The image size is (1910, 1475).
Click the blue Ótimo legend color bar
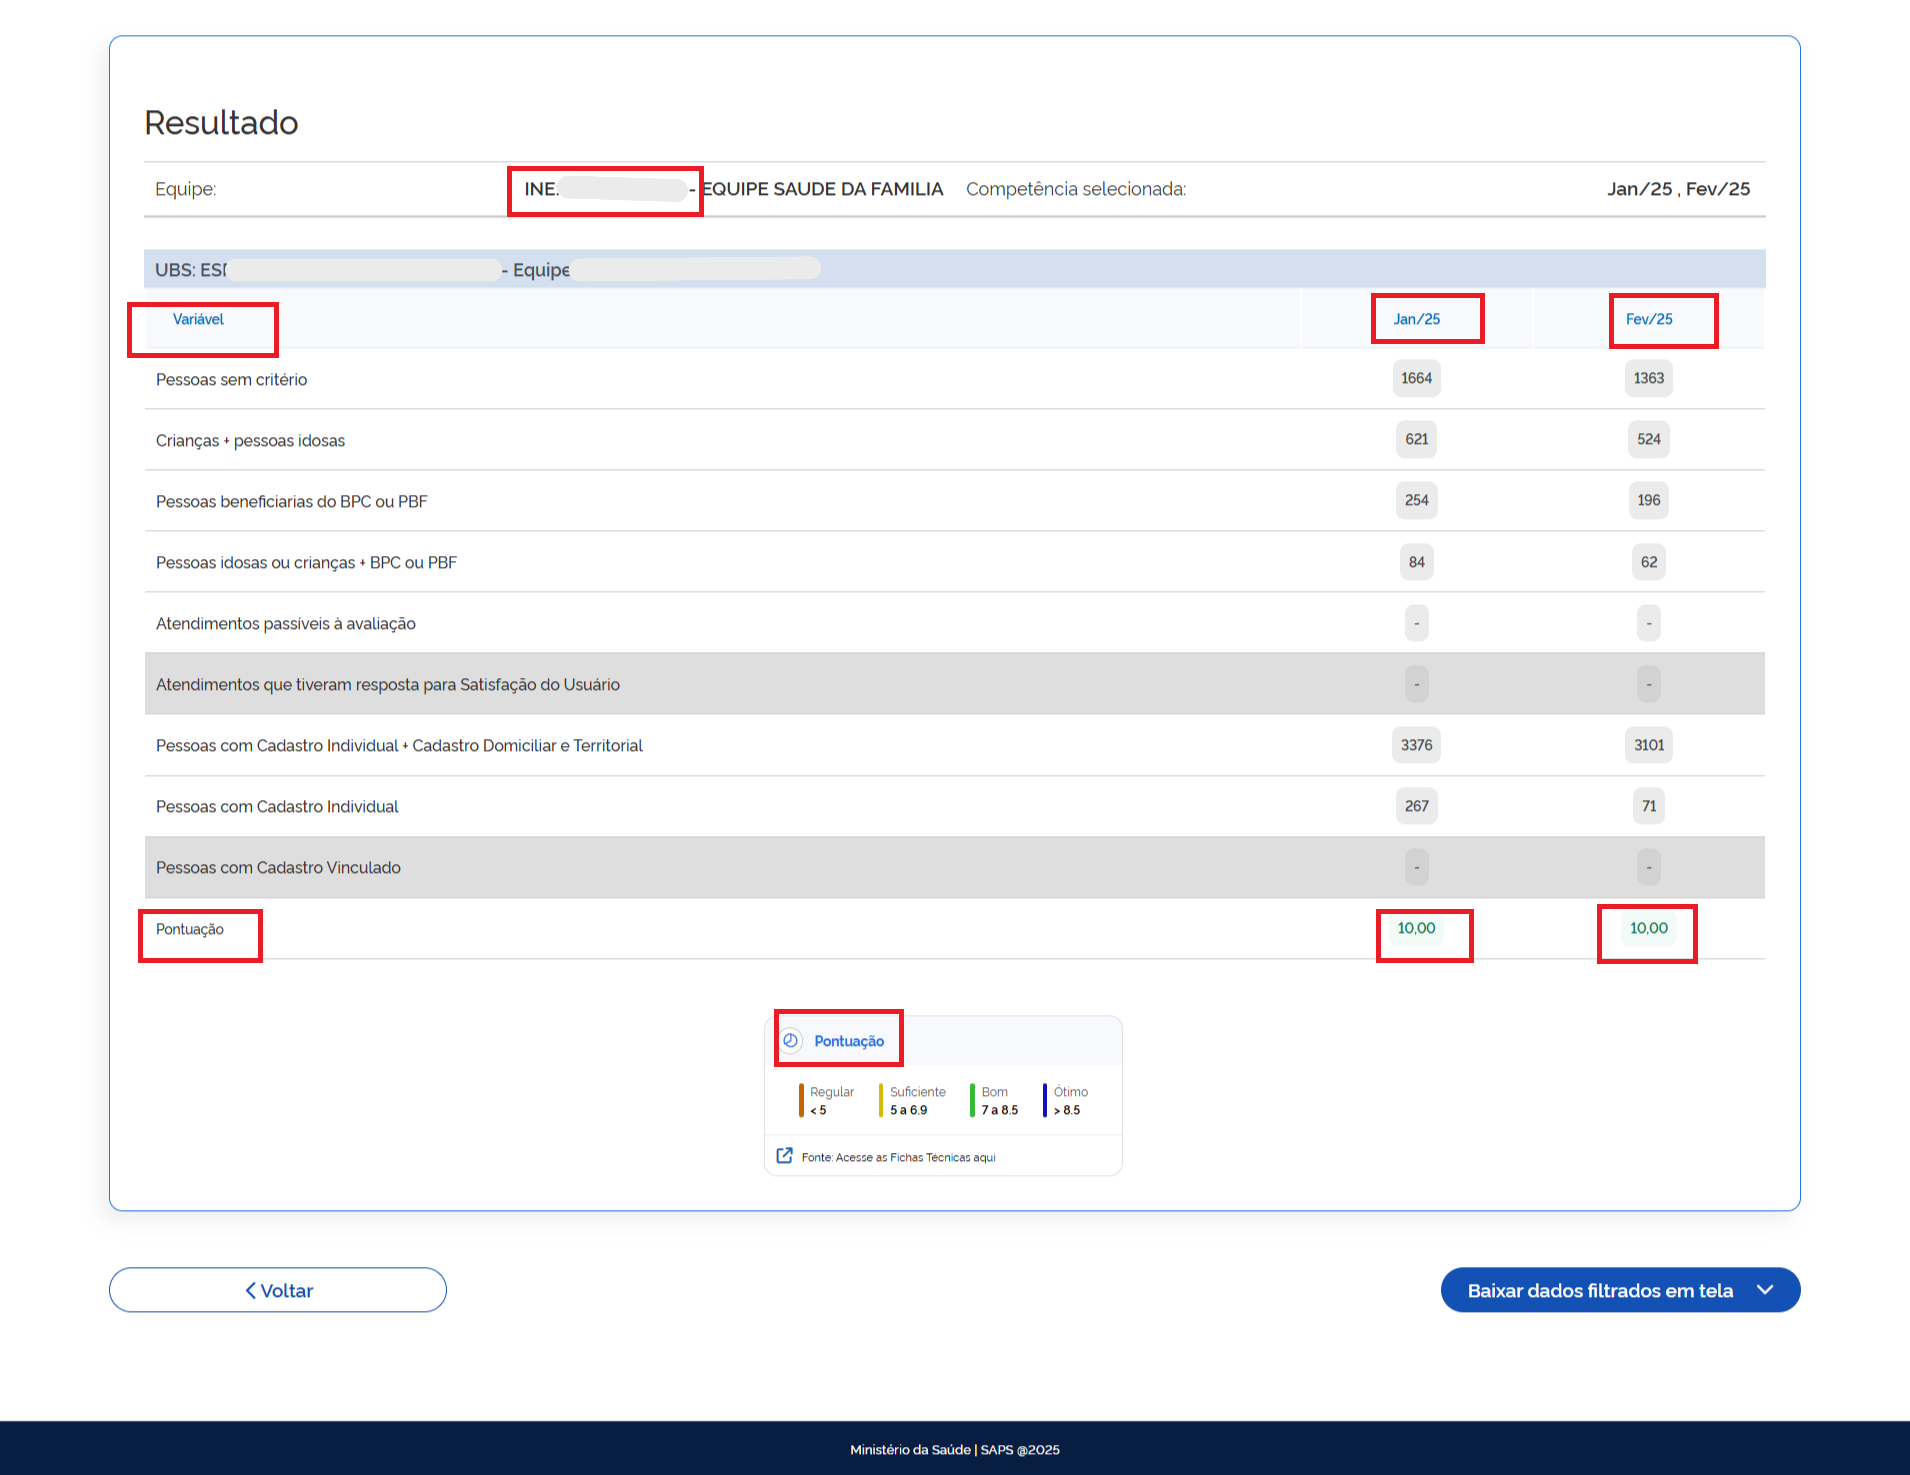[x=1045, y=1100]
